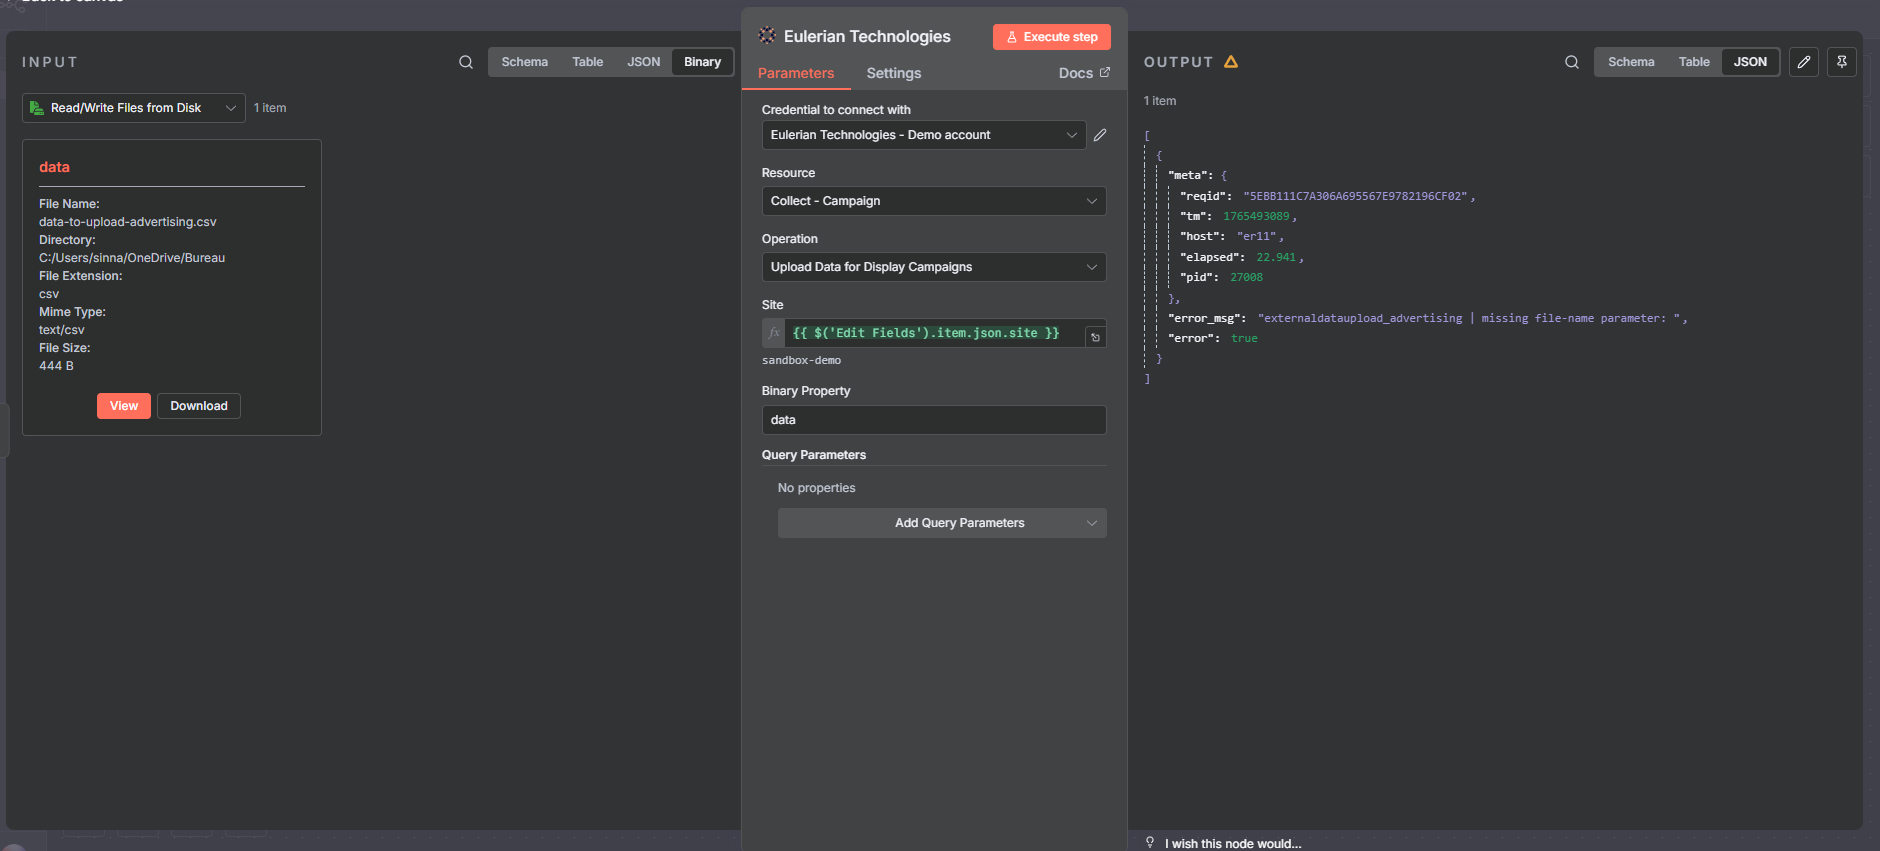Switch Output view to Schema
The width and height of the screenshot is (1880, 851).
tap(1630, 62)
